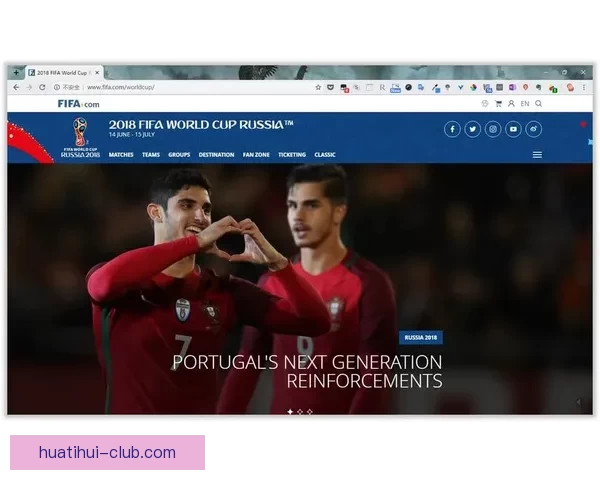Click the Twitter social icon
The width and height of the screenshot is (600, 480).
point(472,129)
